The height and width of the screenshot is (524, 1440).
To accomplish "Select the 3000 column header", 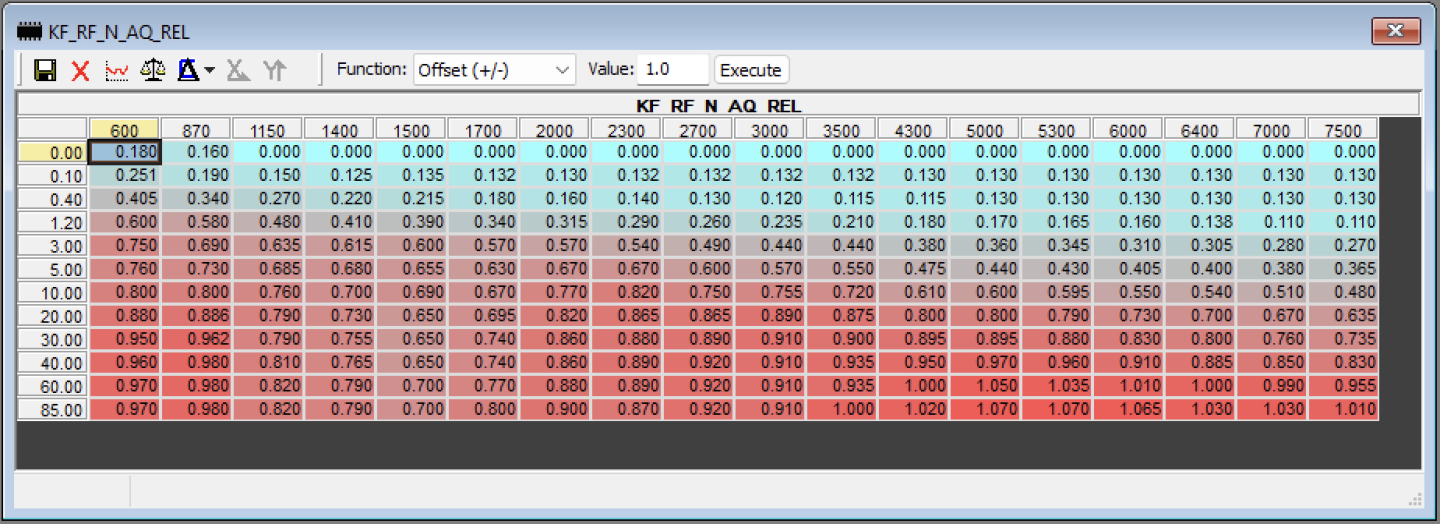I will point(769,130).
